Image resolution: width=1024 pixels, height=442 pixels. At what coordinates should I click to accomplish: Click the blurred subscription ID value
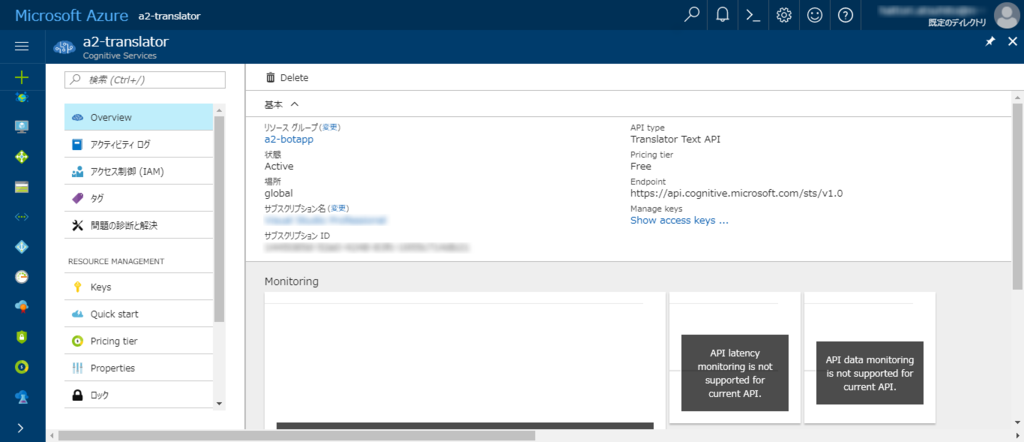click(x=367, y=247)
